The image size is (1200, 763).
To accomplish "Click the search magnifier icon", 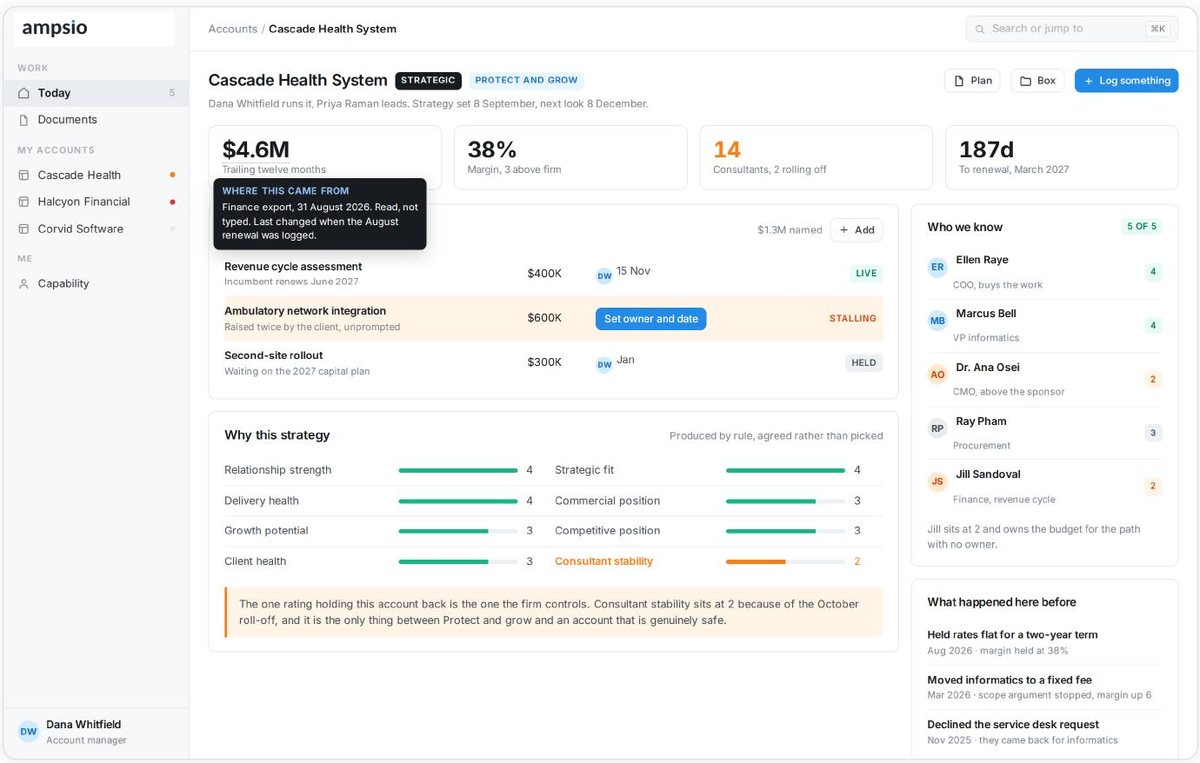I will pyautogui.click(x=980, y=29).
